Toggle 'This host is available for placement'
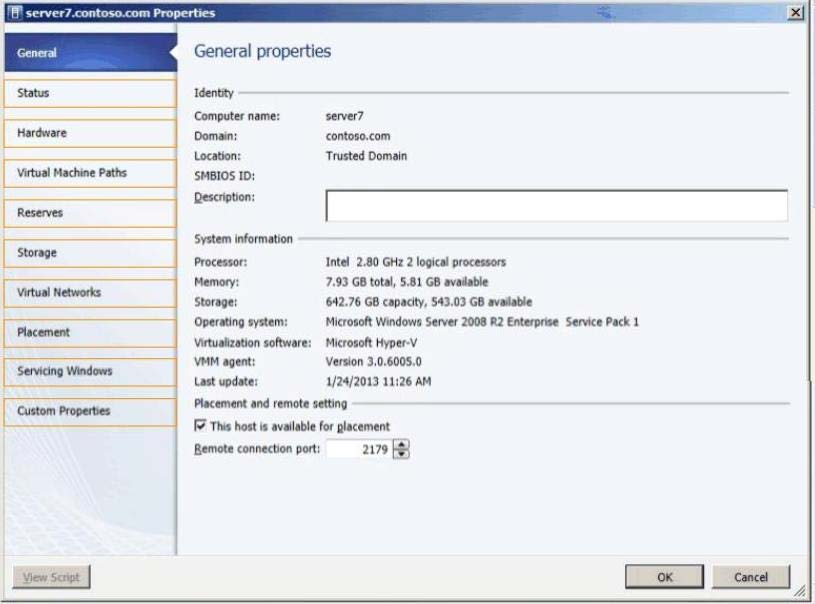Image resolution: width=815 pixels, height=604 pixels. tap(200, 426)
